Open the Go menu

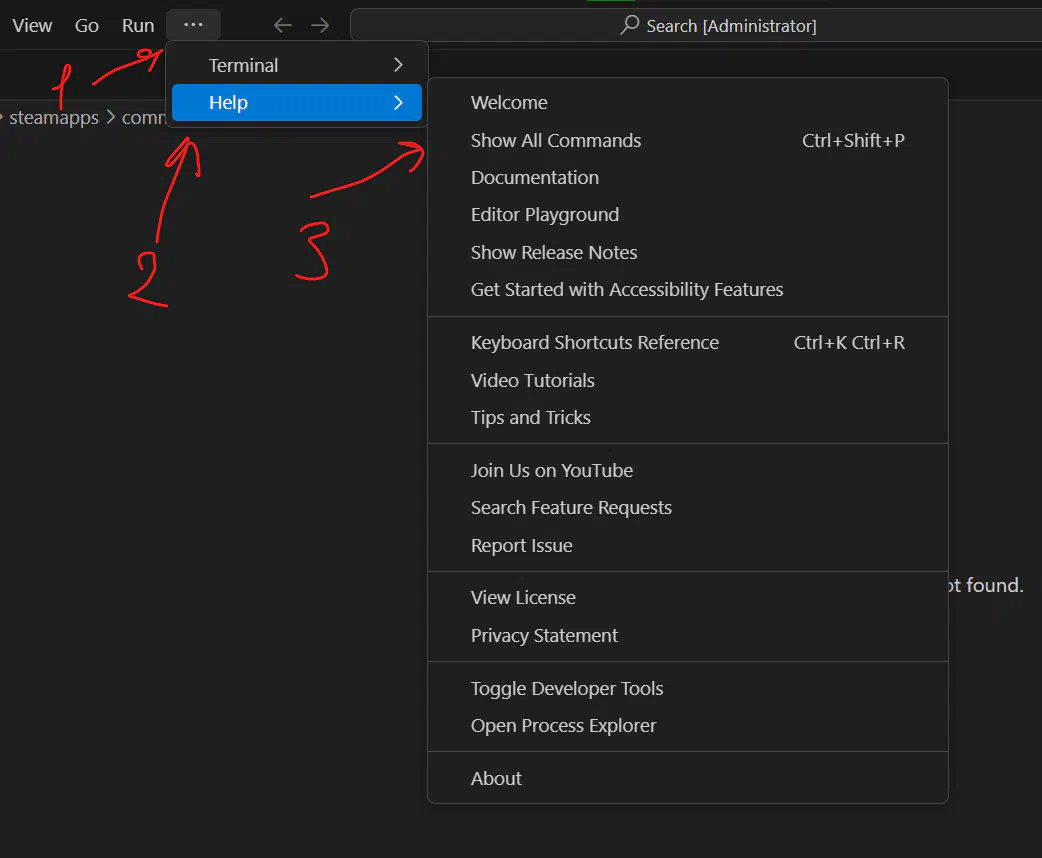coord(87,26)
